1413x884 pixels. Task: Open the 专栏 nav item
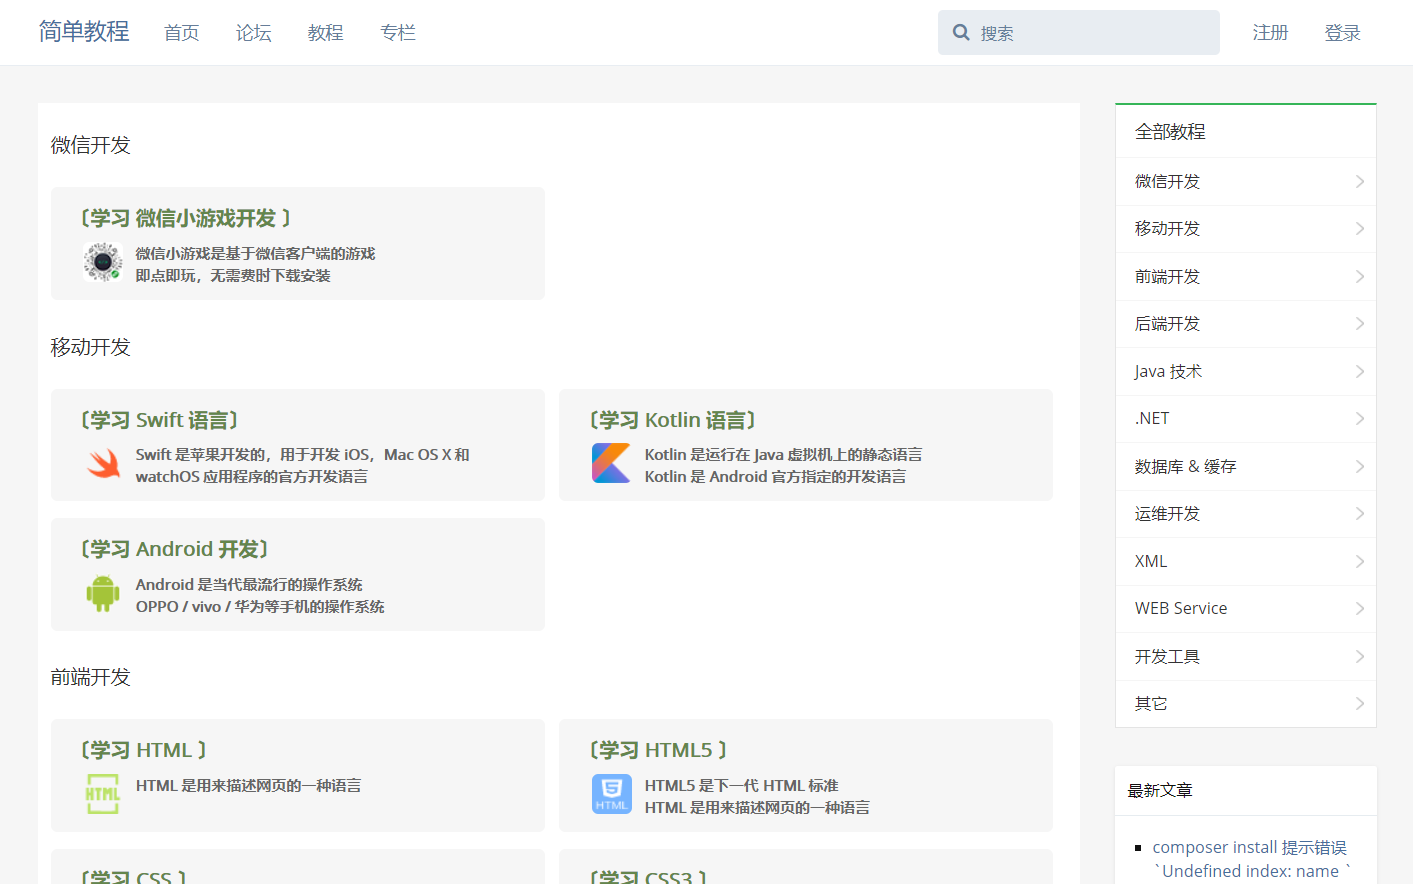(x=398, y=33)
